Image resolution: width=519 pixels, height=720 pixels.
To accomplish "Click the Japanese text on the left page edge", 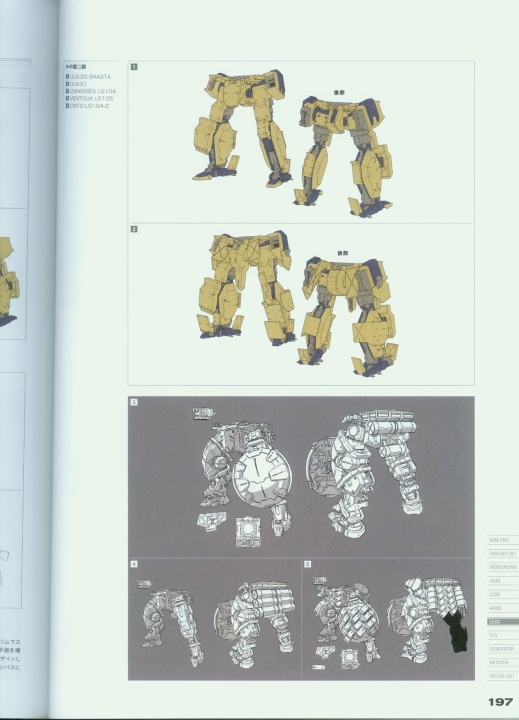I will [x=10, y=653].
